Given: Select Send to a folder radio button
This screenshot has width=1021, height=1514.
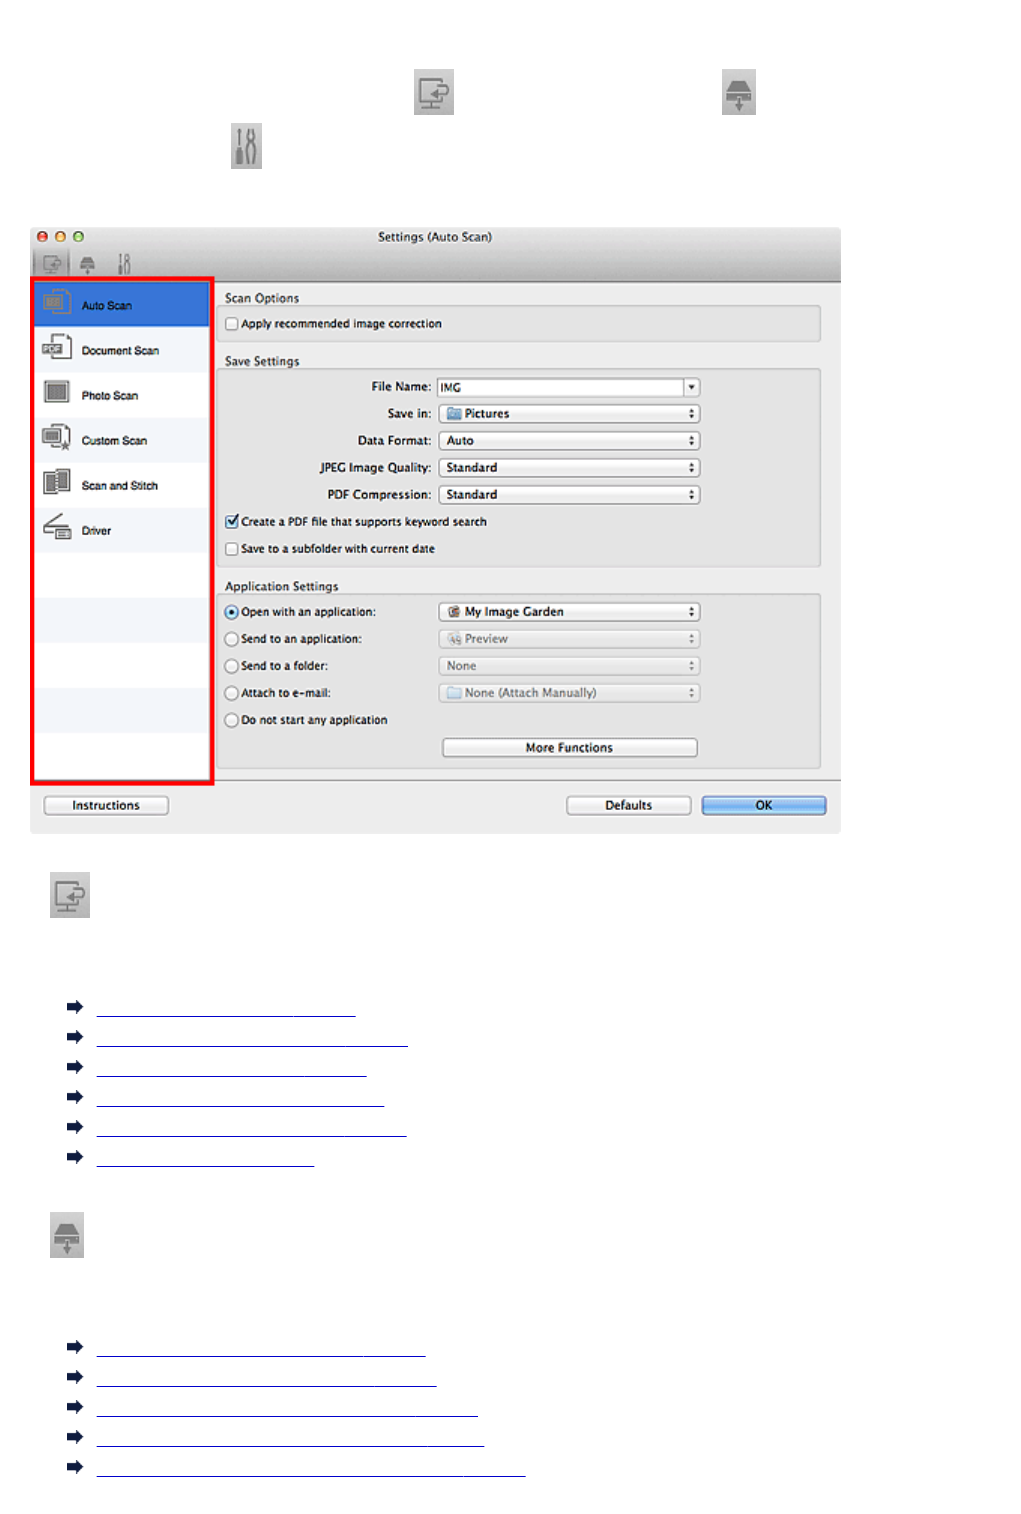Looking at the screenshot, I should [x=232, y=666].
